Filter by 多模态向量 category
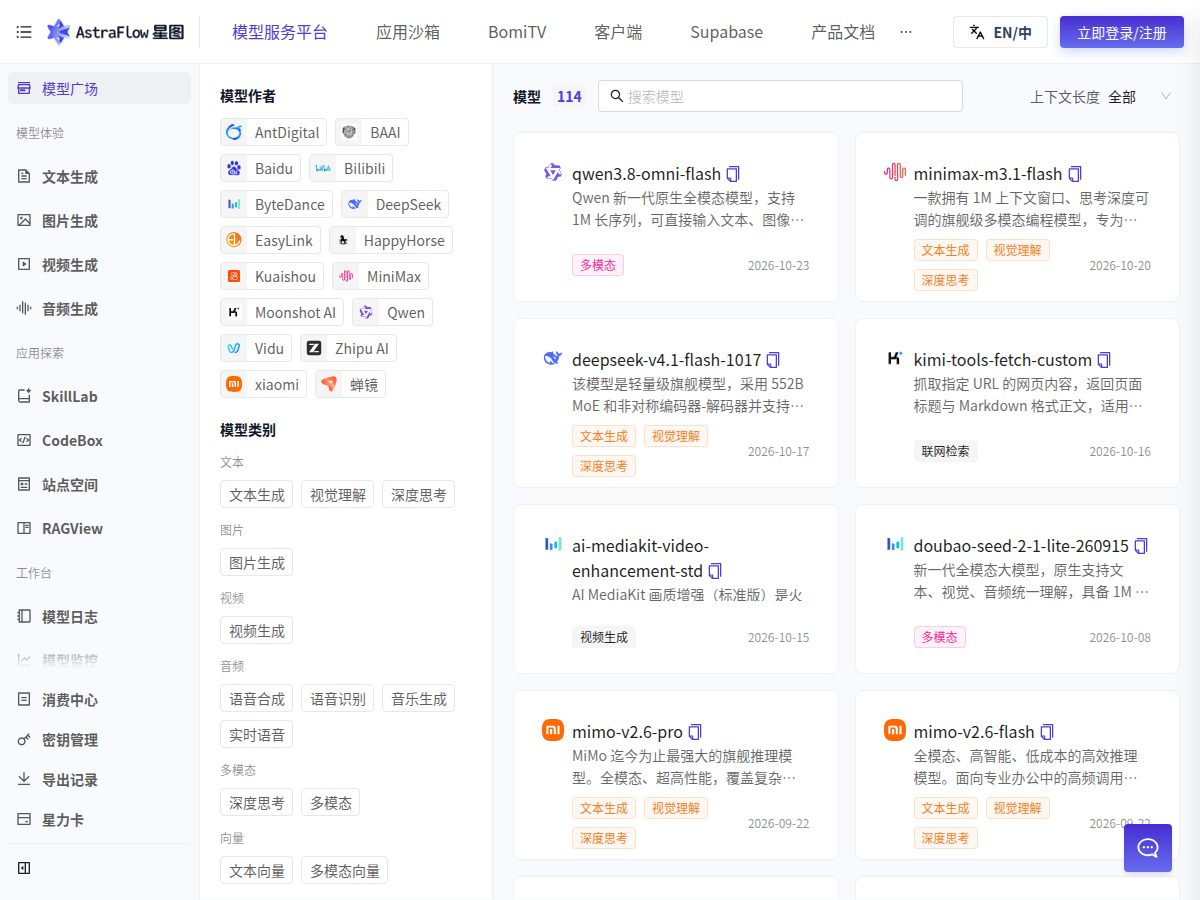1200x900 pixels. click(345, 870)
